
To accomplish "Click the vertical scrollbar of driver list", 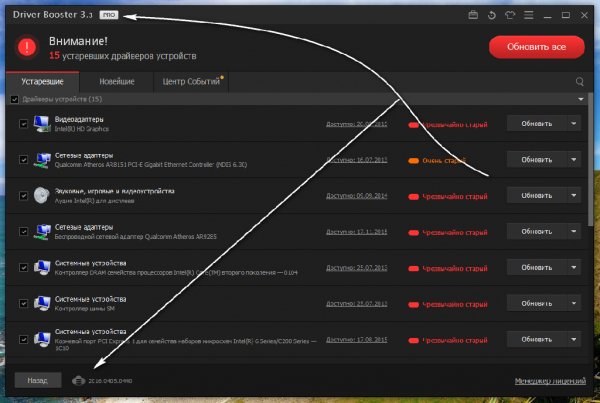I will pos(591,159).
